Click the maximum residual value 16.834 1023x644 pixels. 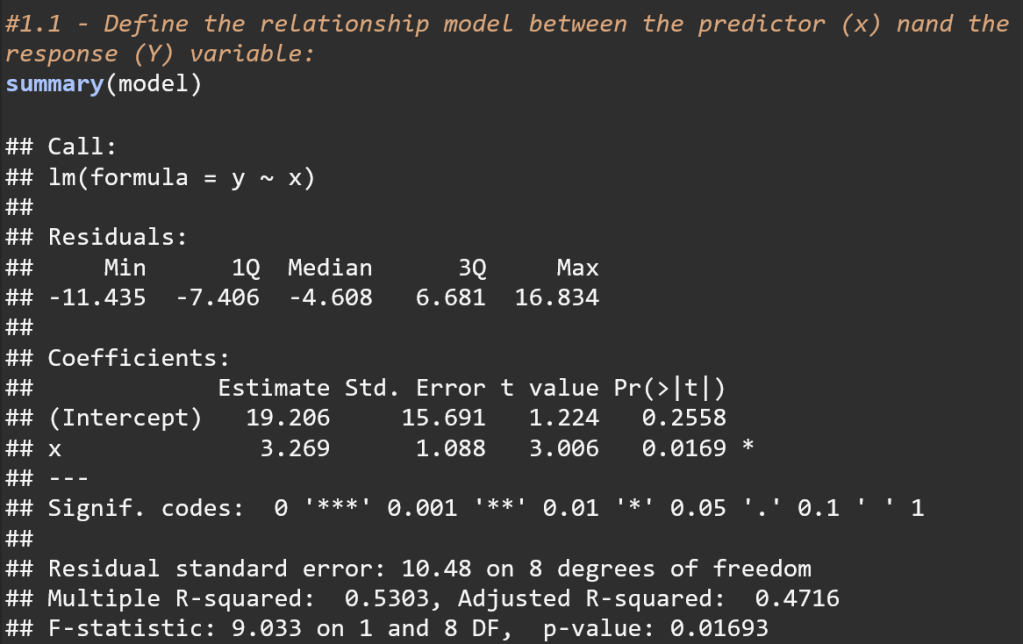pyautogui.click(x=557, y=297)
